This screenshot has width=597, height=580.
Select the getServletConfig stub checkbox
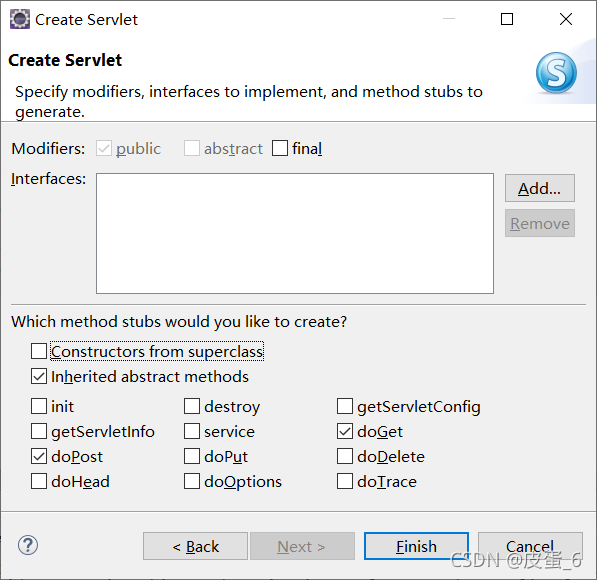345,406
